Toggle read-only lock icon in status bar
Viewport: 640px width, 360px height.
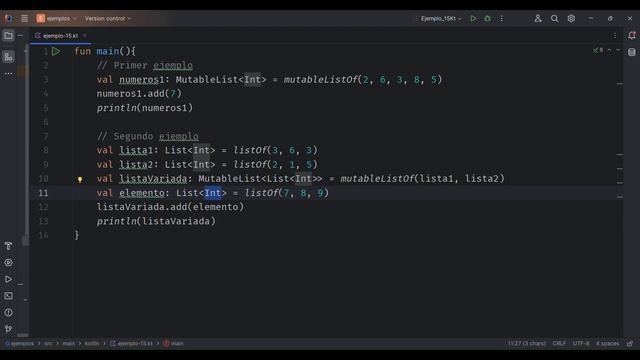tap(630, 343)
